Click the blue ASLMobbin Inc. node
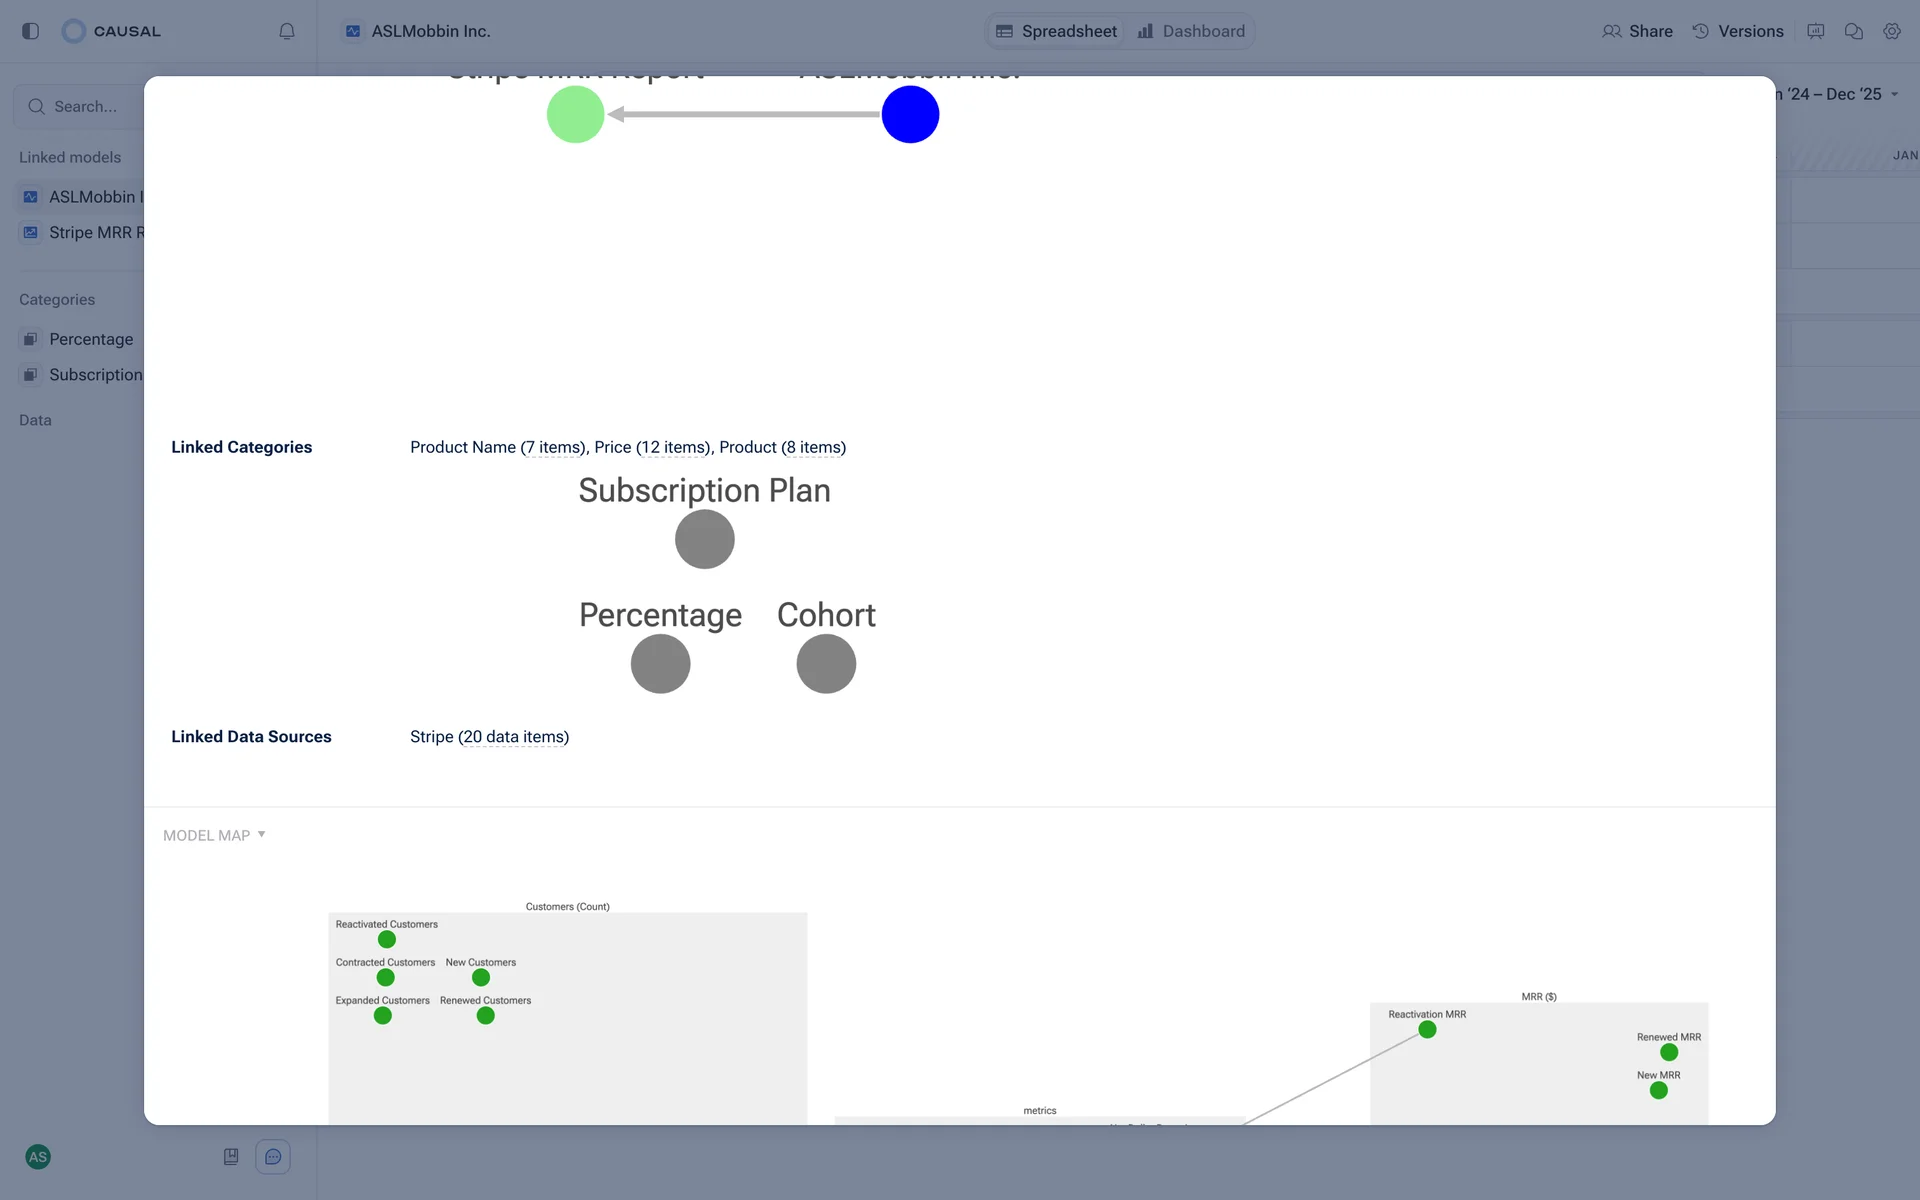The height and width of the screenshot is (1200, 1920). tap(910, 114)
